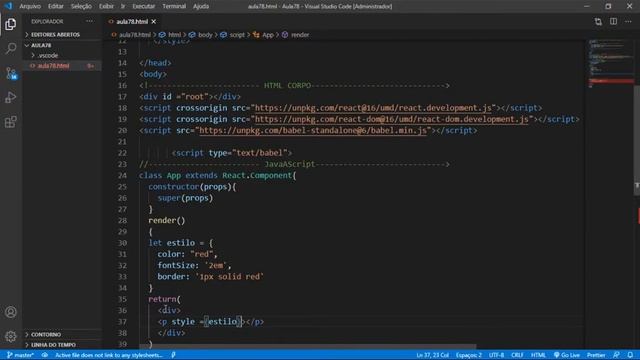Close the aula78.html editor tab
The image size is (640, 360).
154,22
